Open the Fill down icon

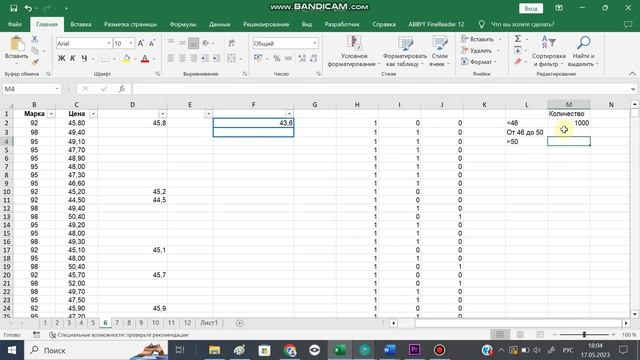click(518, 50)
